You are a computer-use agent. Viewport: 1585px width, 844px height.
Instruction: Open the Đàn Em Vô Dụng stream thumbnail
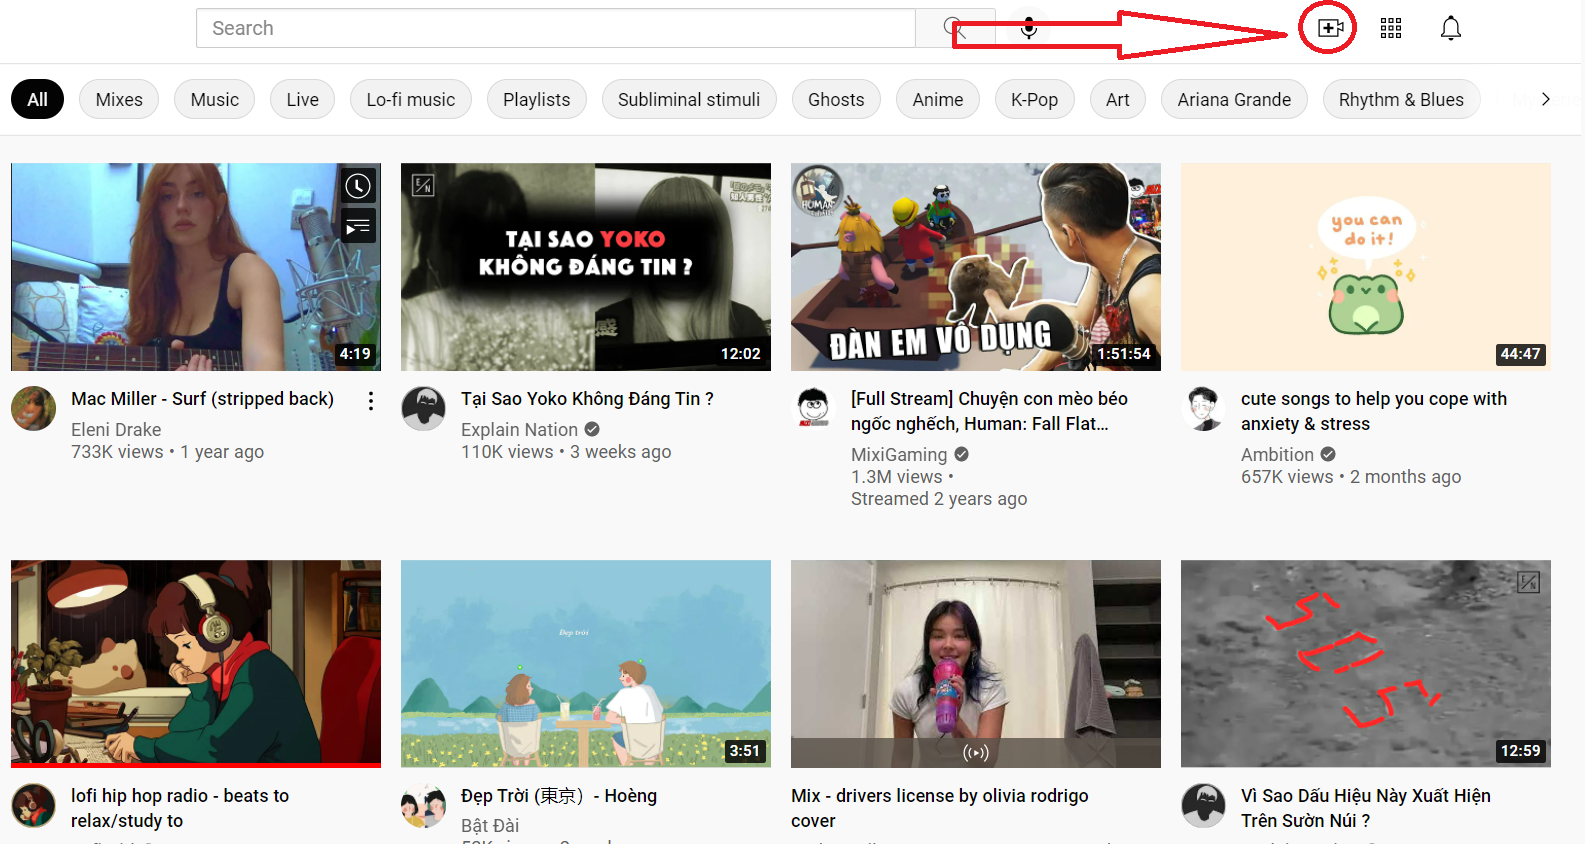976,267
